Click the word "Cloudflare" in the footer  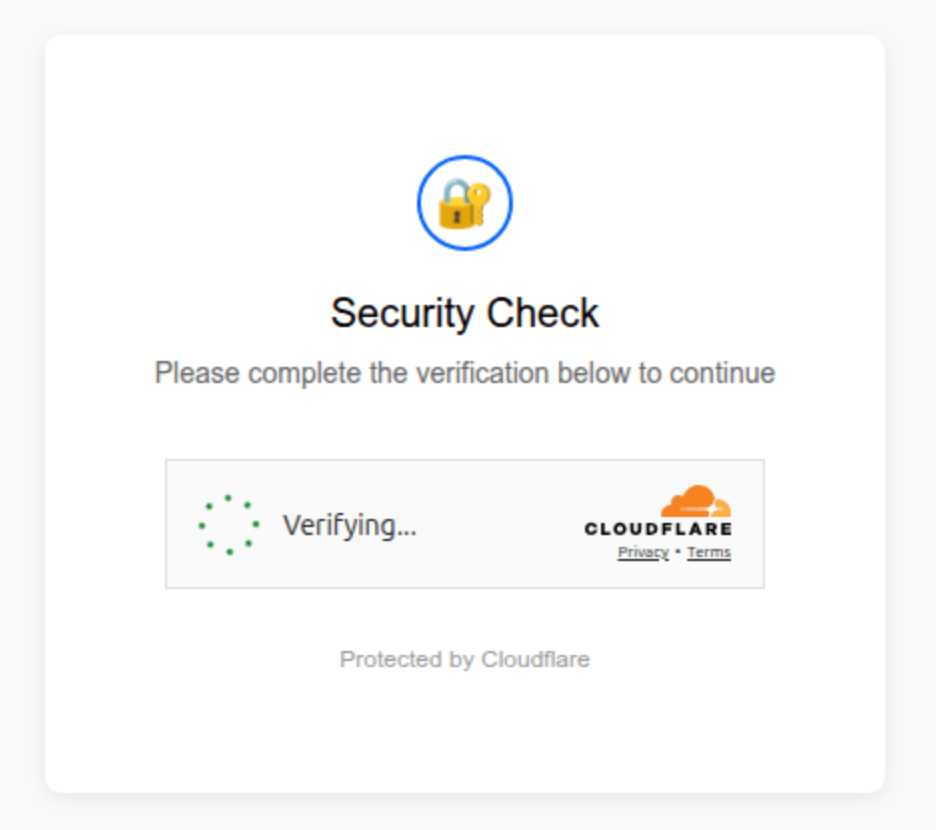tap(536, 659)
